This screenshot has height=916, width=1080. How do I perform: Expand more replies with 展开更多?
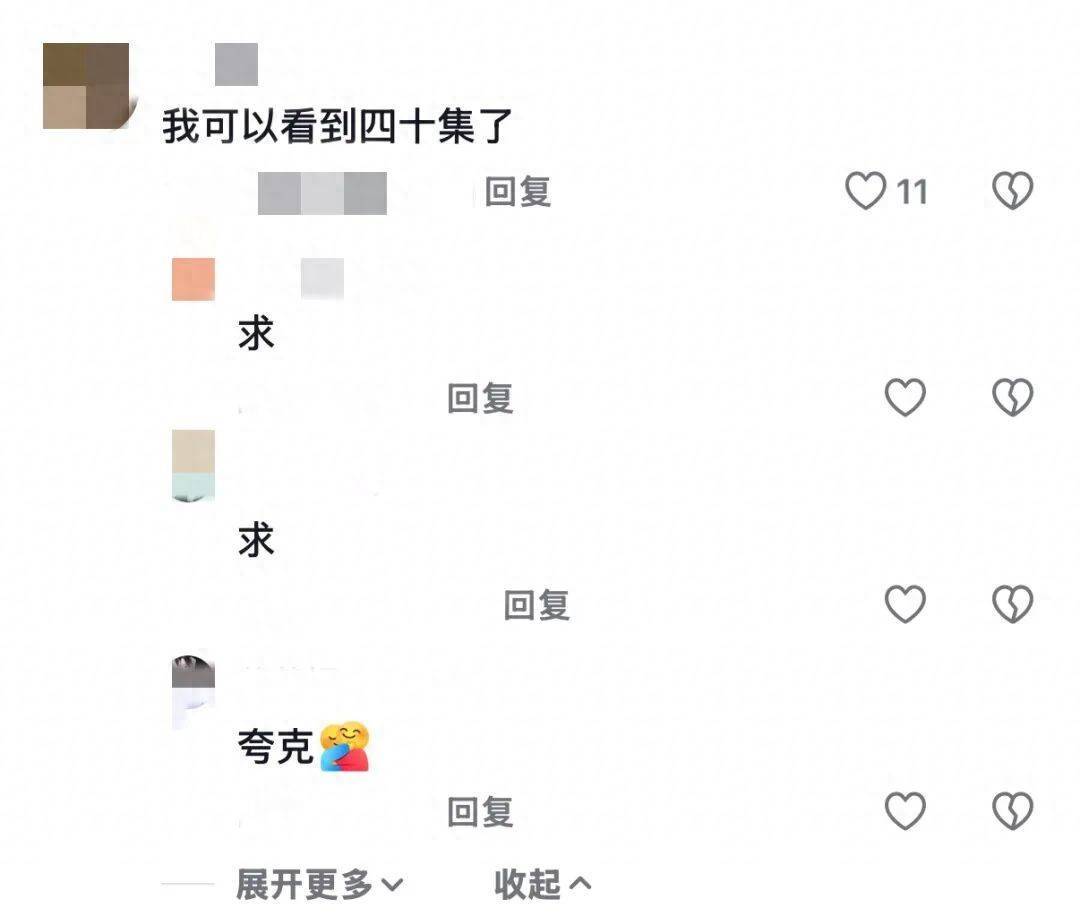pyautogui.click(x=319, y=884)
